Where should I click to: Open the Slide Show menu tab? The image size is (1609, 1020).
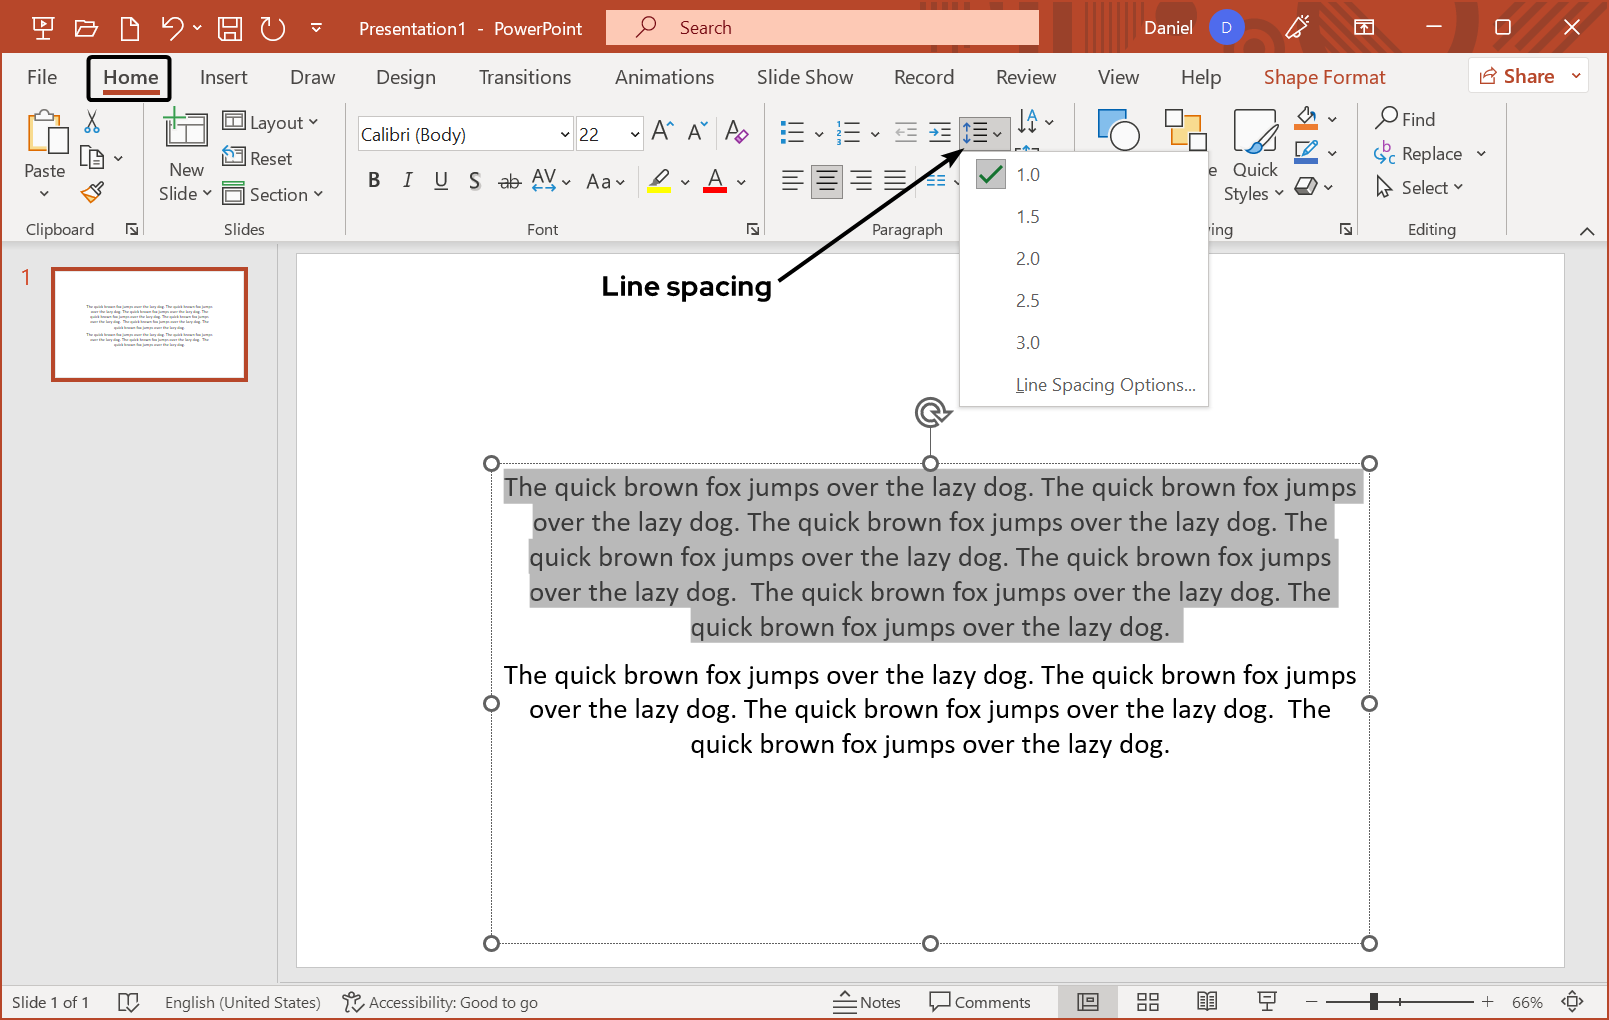[x=804, y=76]
